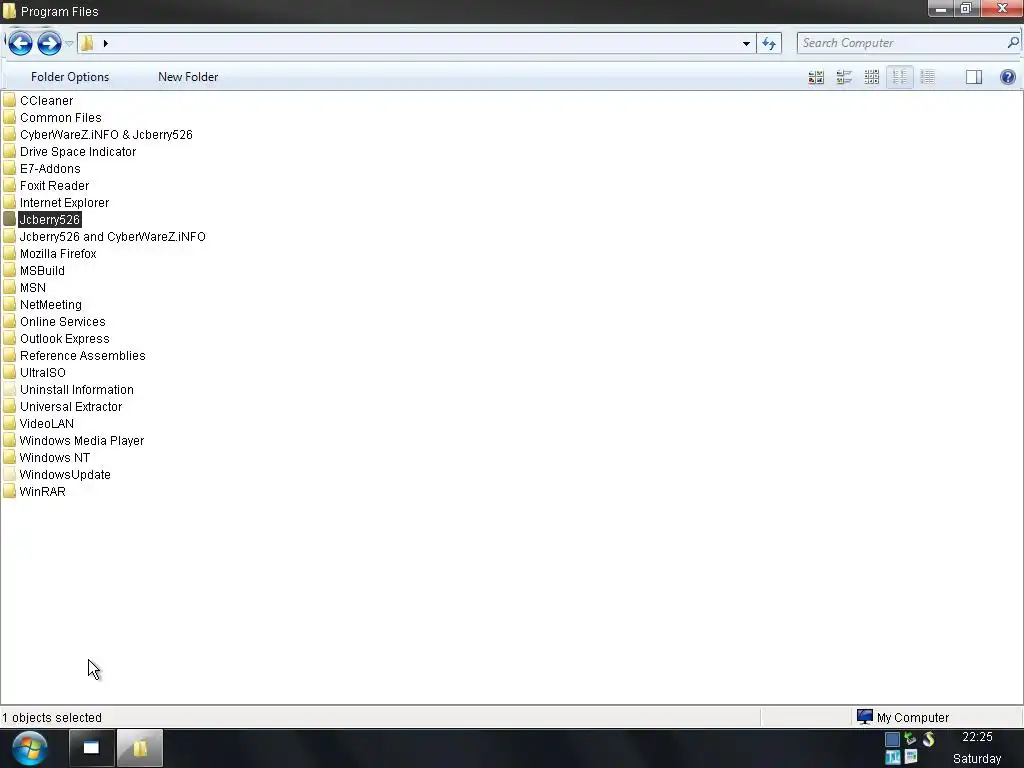Click the Refresh button next to address bar
Image resolution: width=1024 pixels, height=768 pixels.
tap(769, 44)
